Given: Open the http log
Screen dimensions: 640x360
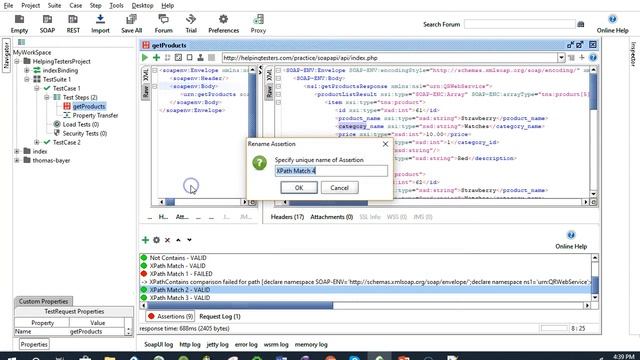Looking at the screenshot, I should [x=190, y=344].
